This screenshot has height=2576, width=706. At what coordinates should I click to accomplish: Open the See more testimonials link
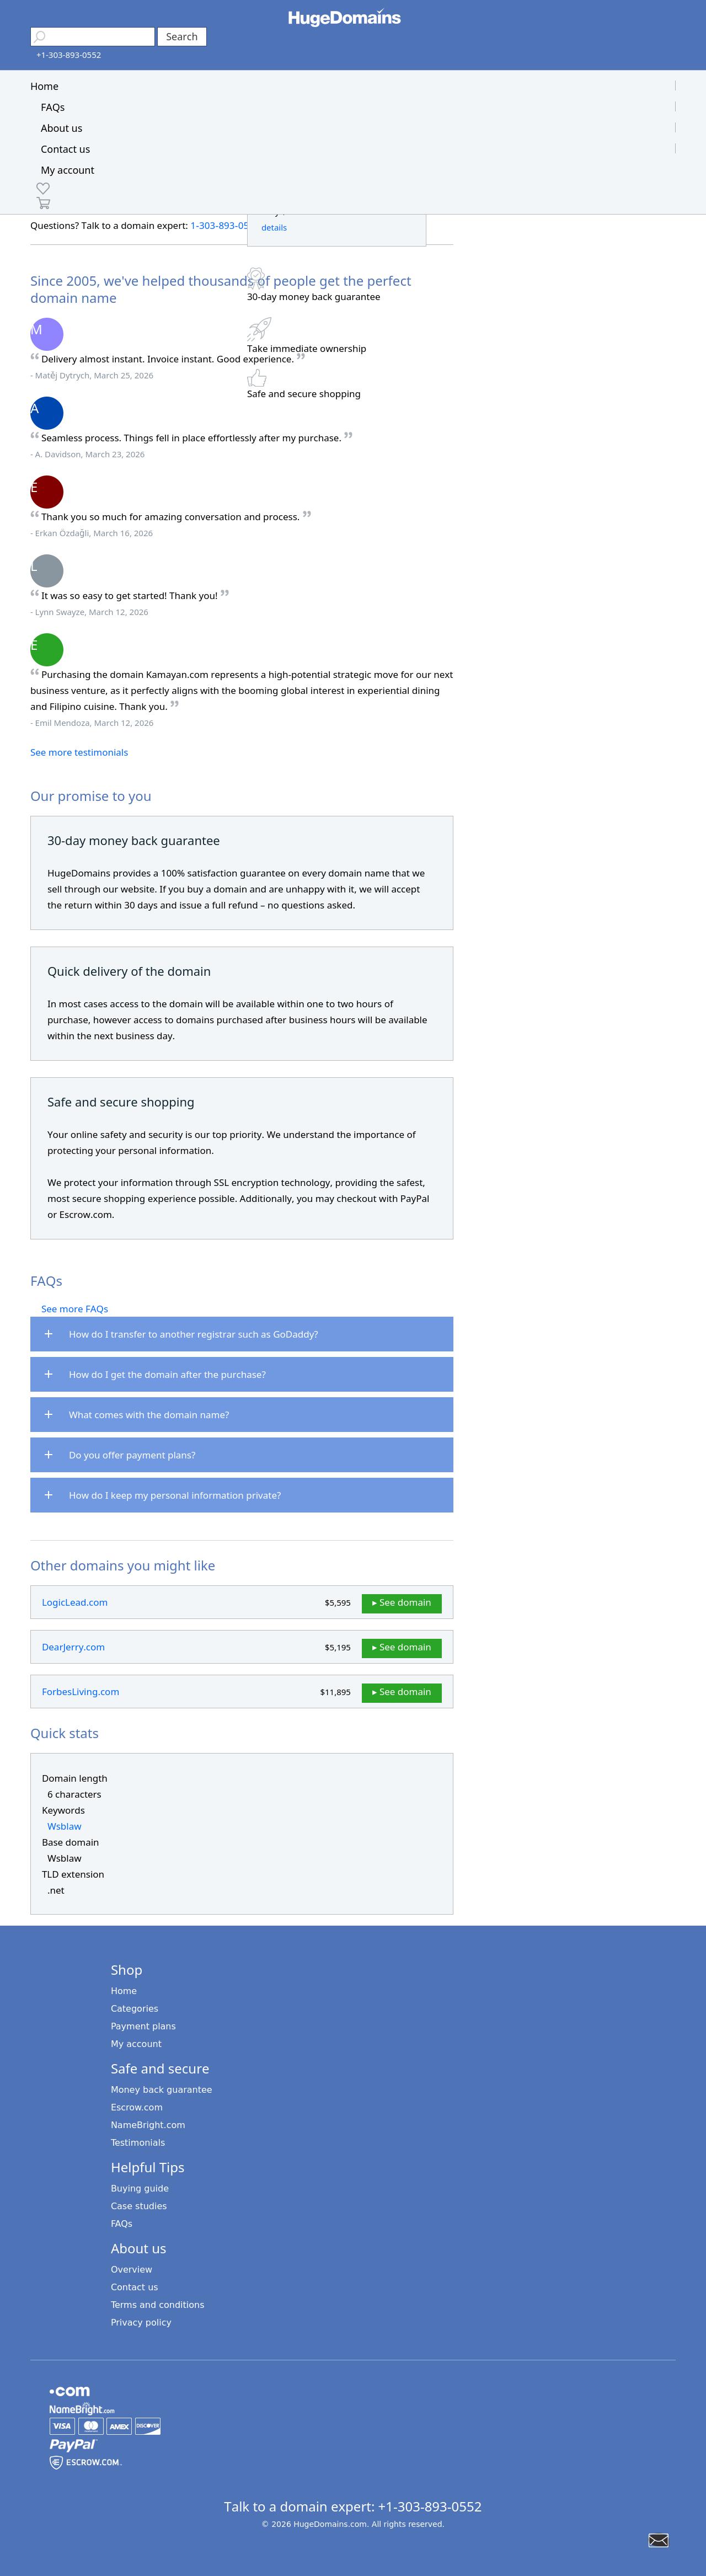79,752
